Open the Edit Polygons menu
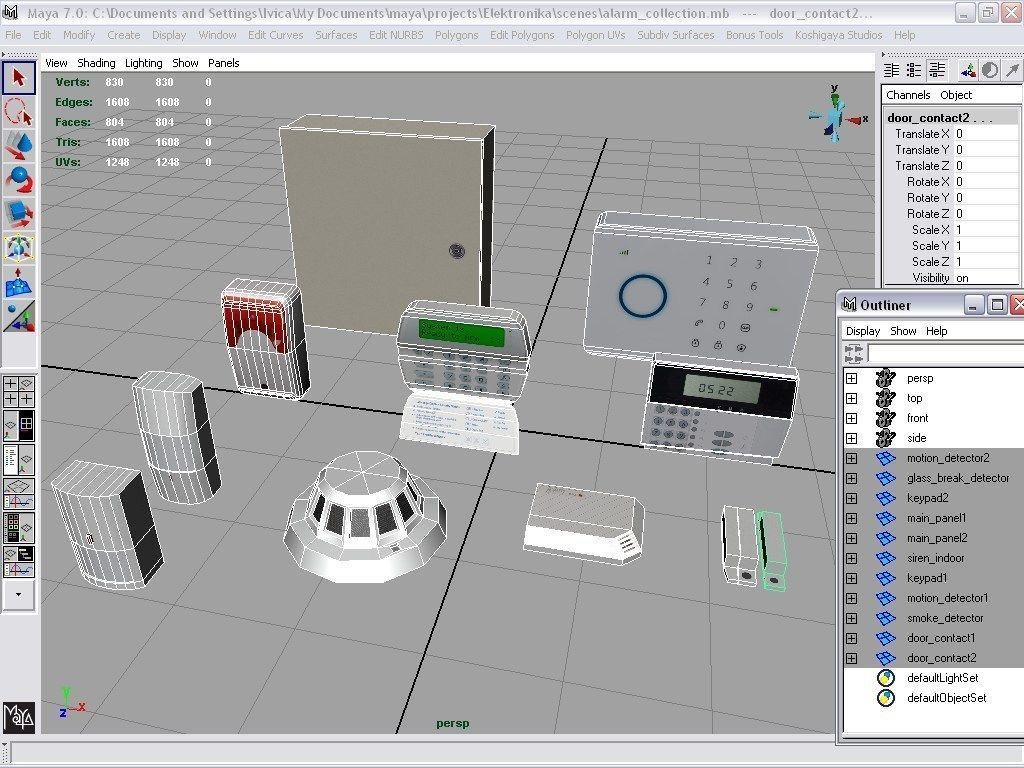 click(522, 35)
